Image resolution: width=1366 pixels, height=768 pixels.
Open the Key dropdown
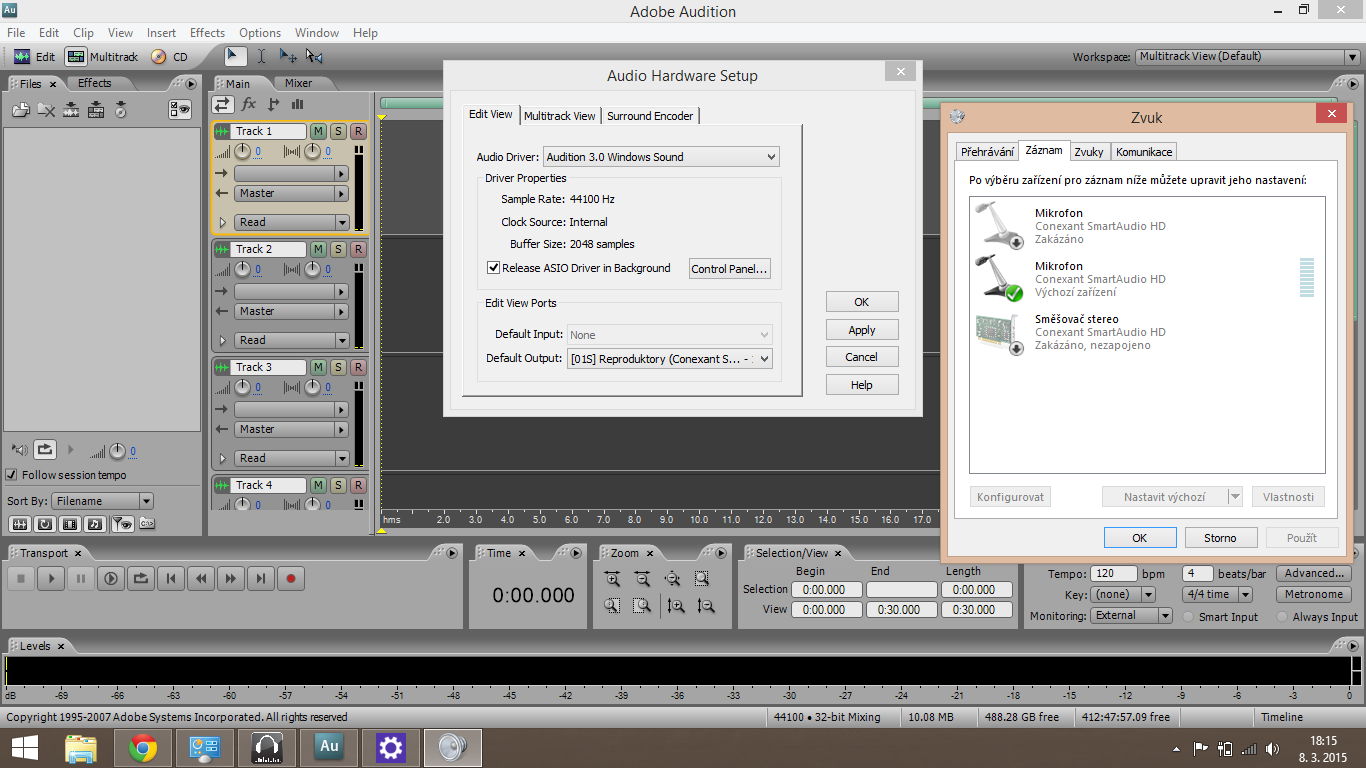tap(1123, 594)
